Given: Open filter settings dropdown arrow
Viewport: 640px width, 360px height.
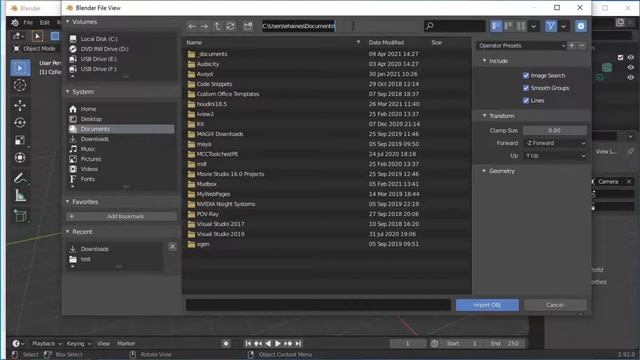Looking at the screenshot, I should click(x=563, y=26).
